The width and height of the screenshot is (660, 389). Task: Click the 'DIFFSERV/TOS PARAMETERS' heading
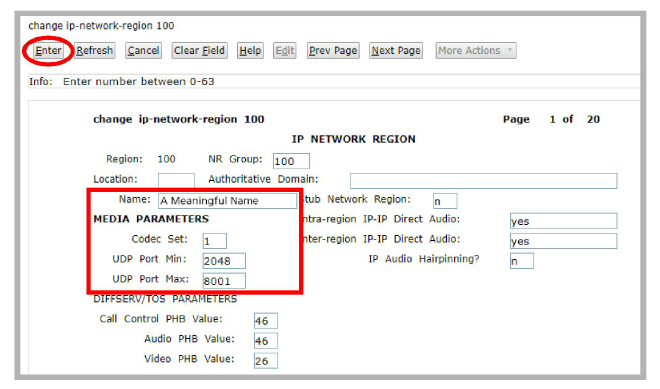click(x=165, y=299)
